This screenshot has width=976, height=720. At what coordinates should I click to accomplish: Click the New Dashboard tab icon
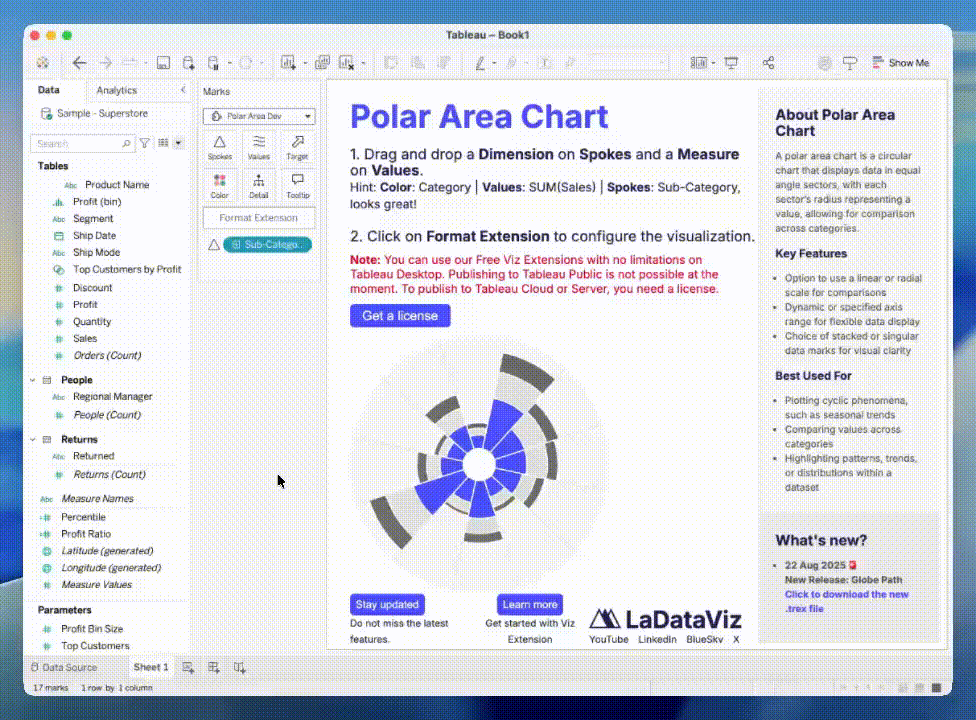pyautogui.click(x=214, y=667)
